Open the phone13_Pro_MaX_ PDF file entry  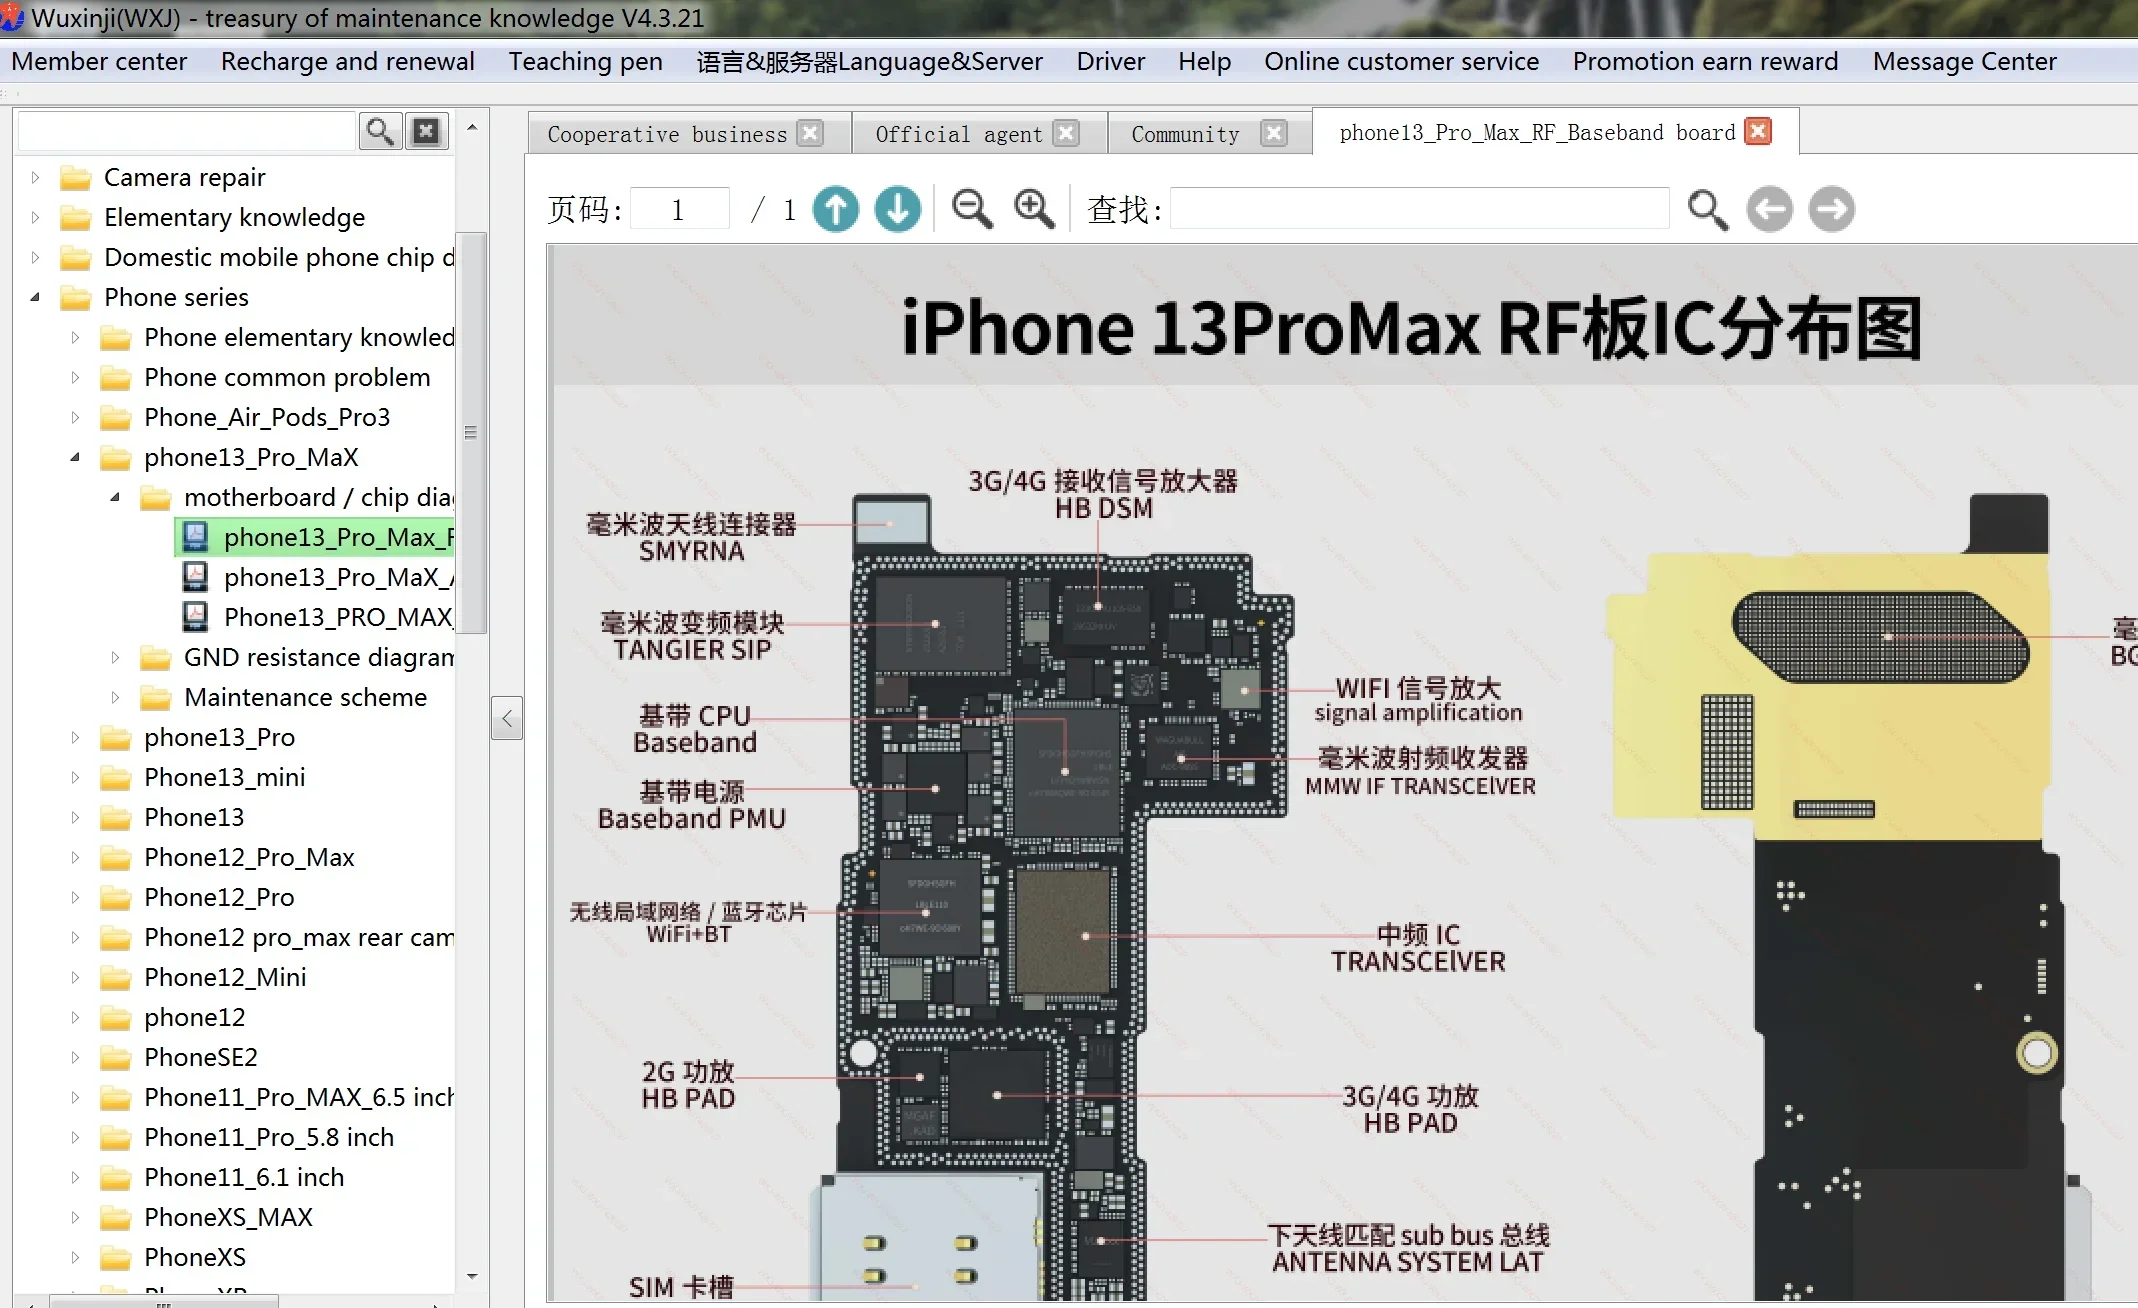point(316,577)
